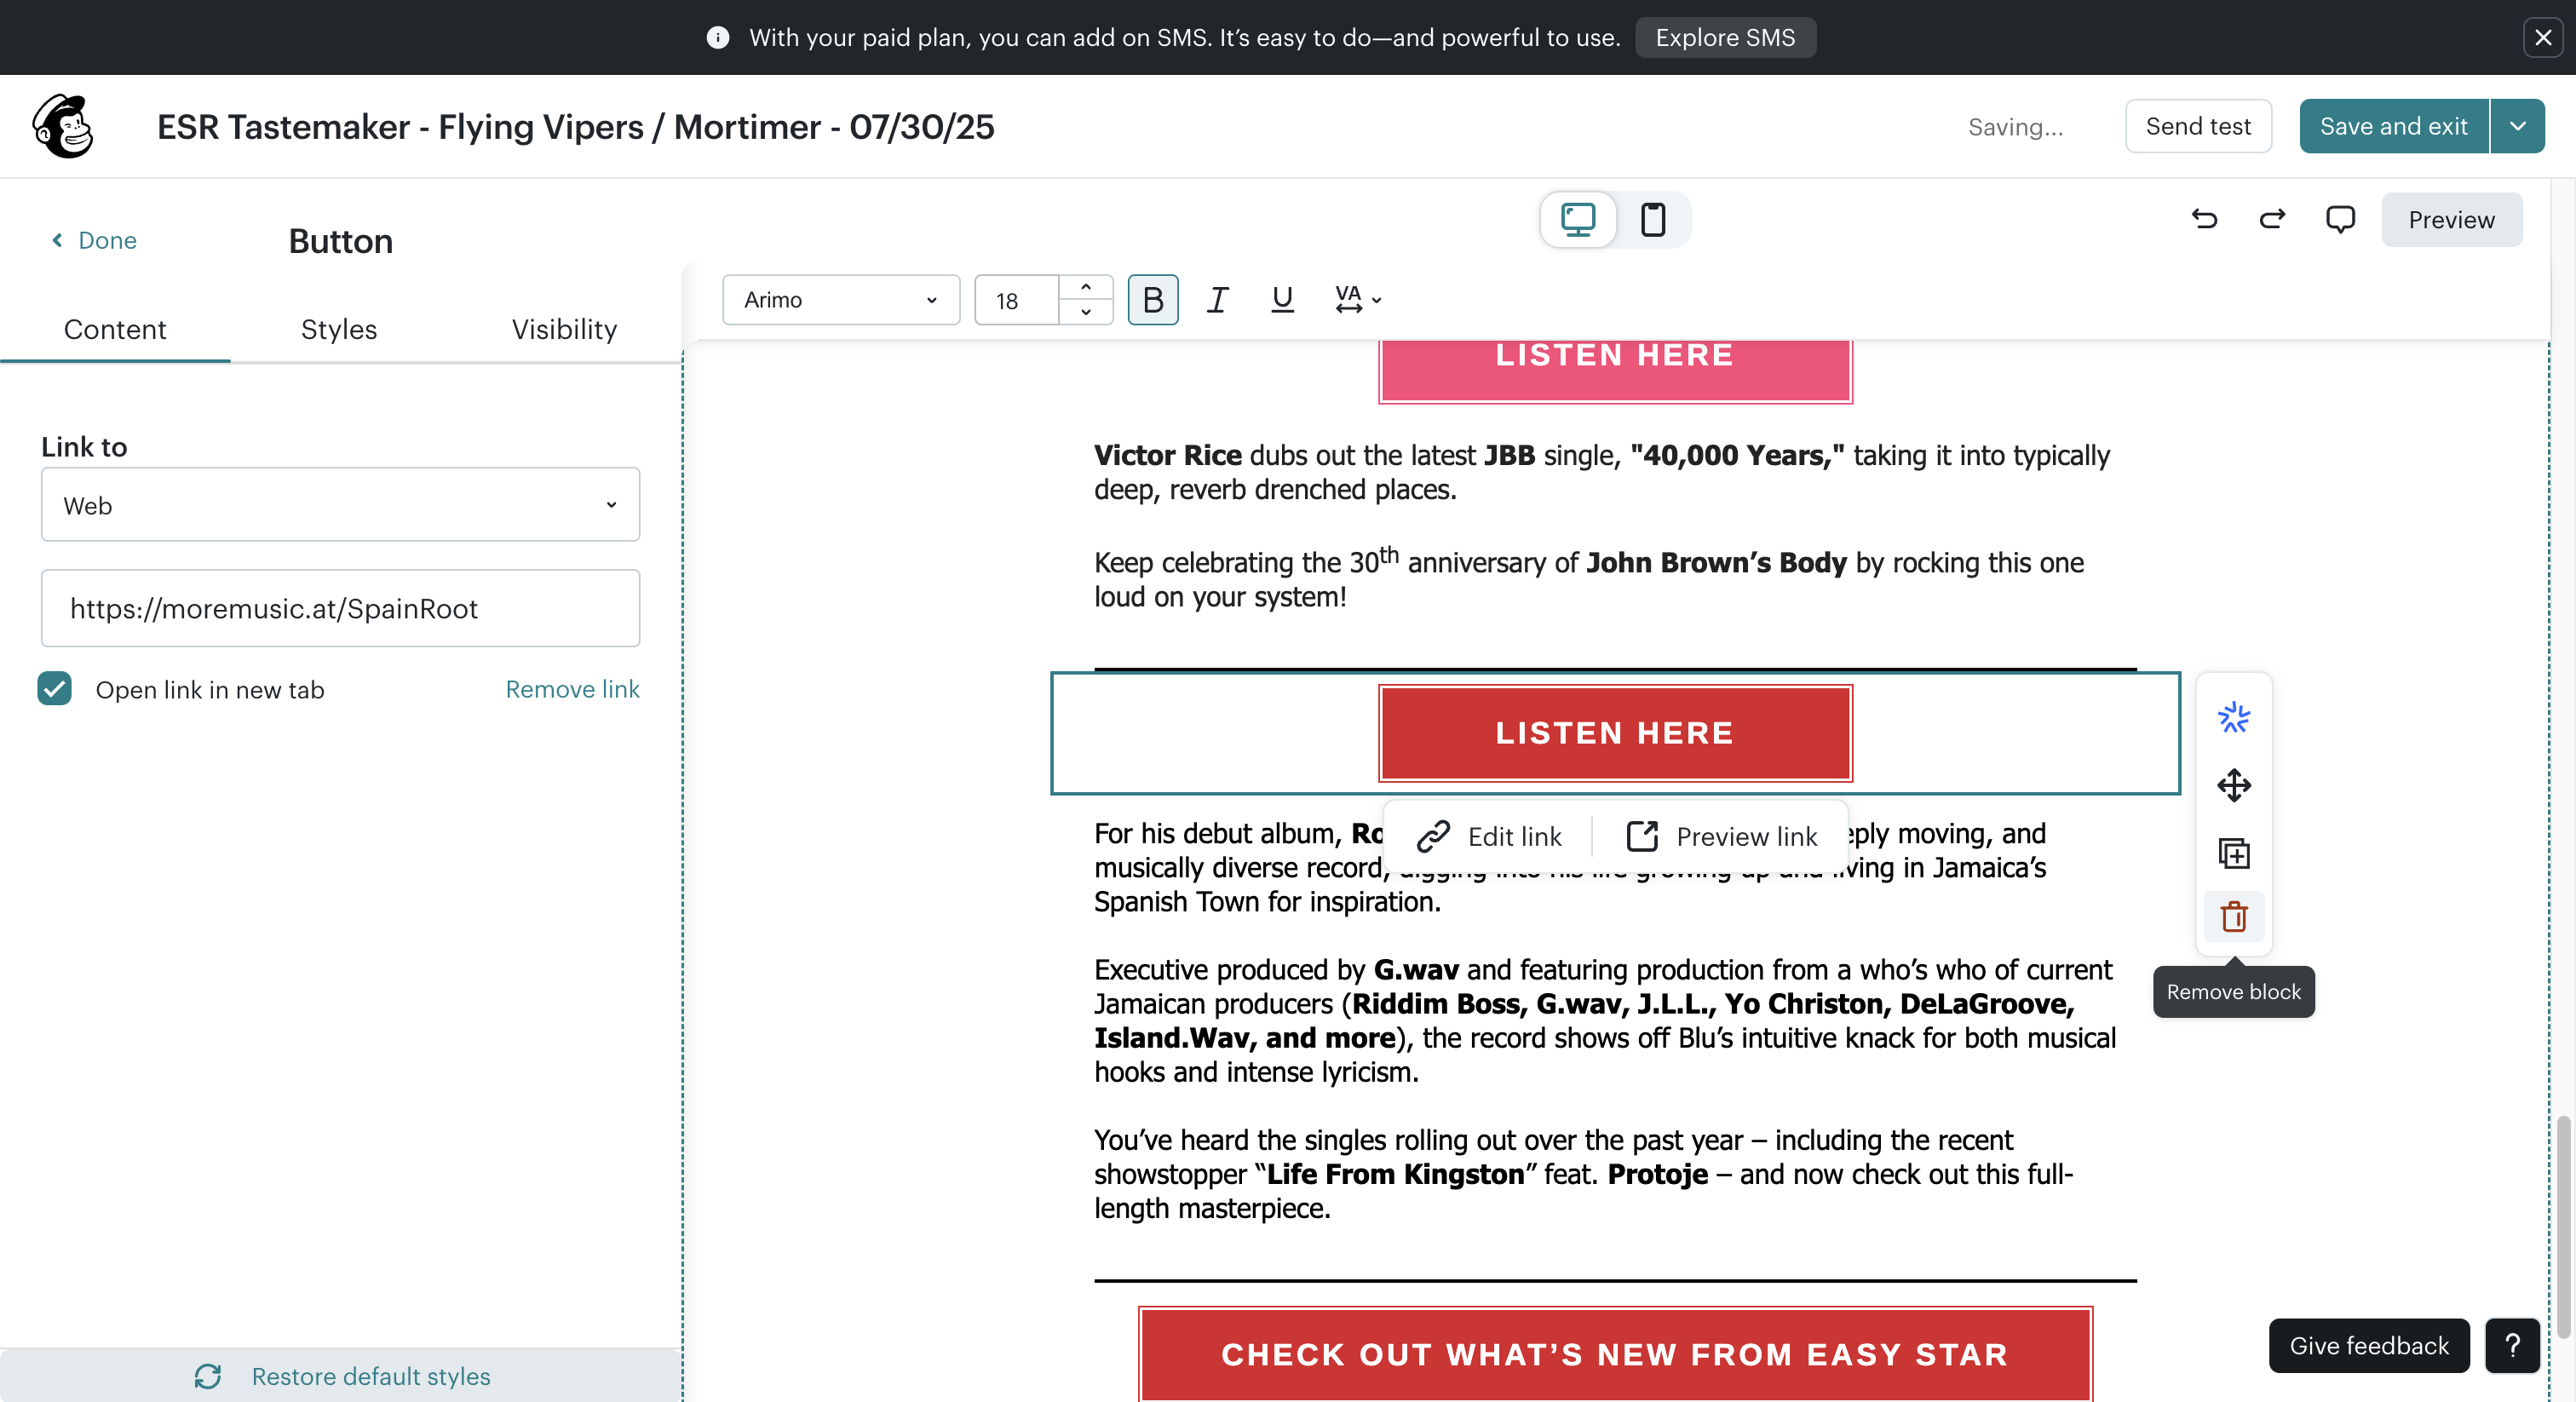This screenshot has width=2576, height=1402.
Task: Click the Edit link option
Action: click(1490, 836)
